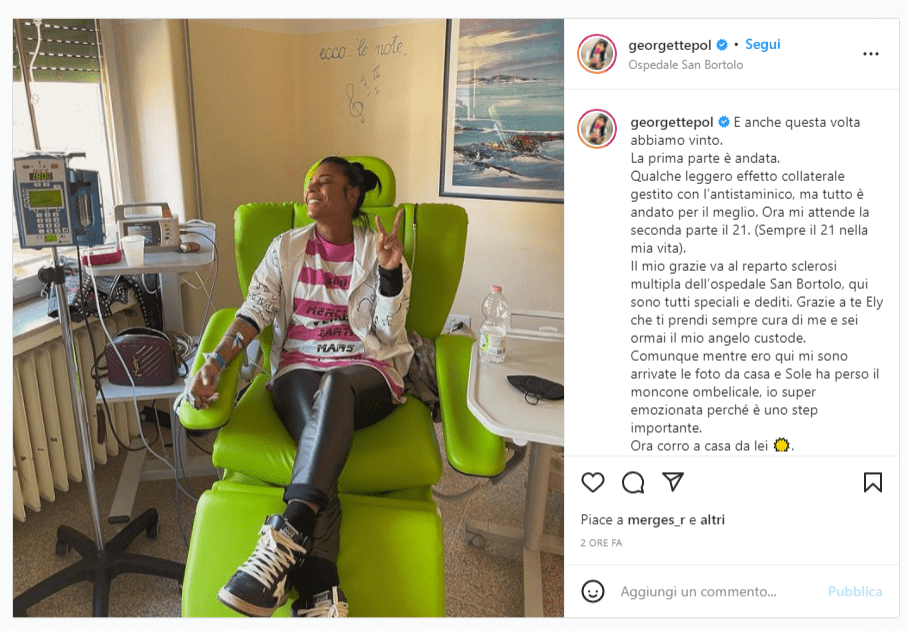This screenshot has width=908, height=631.
Task: Open georgettepol profile from header username
Action: (670, 45)
